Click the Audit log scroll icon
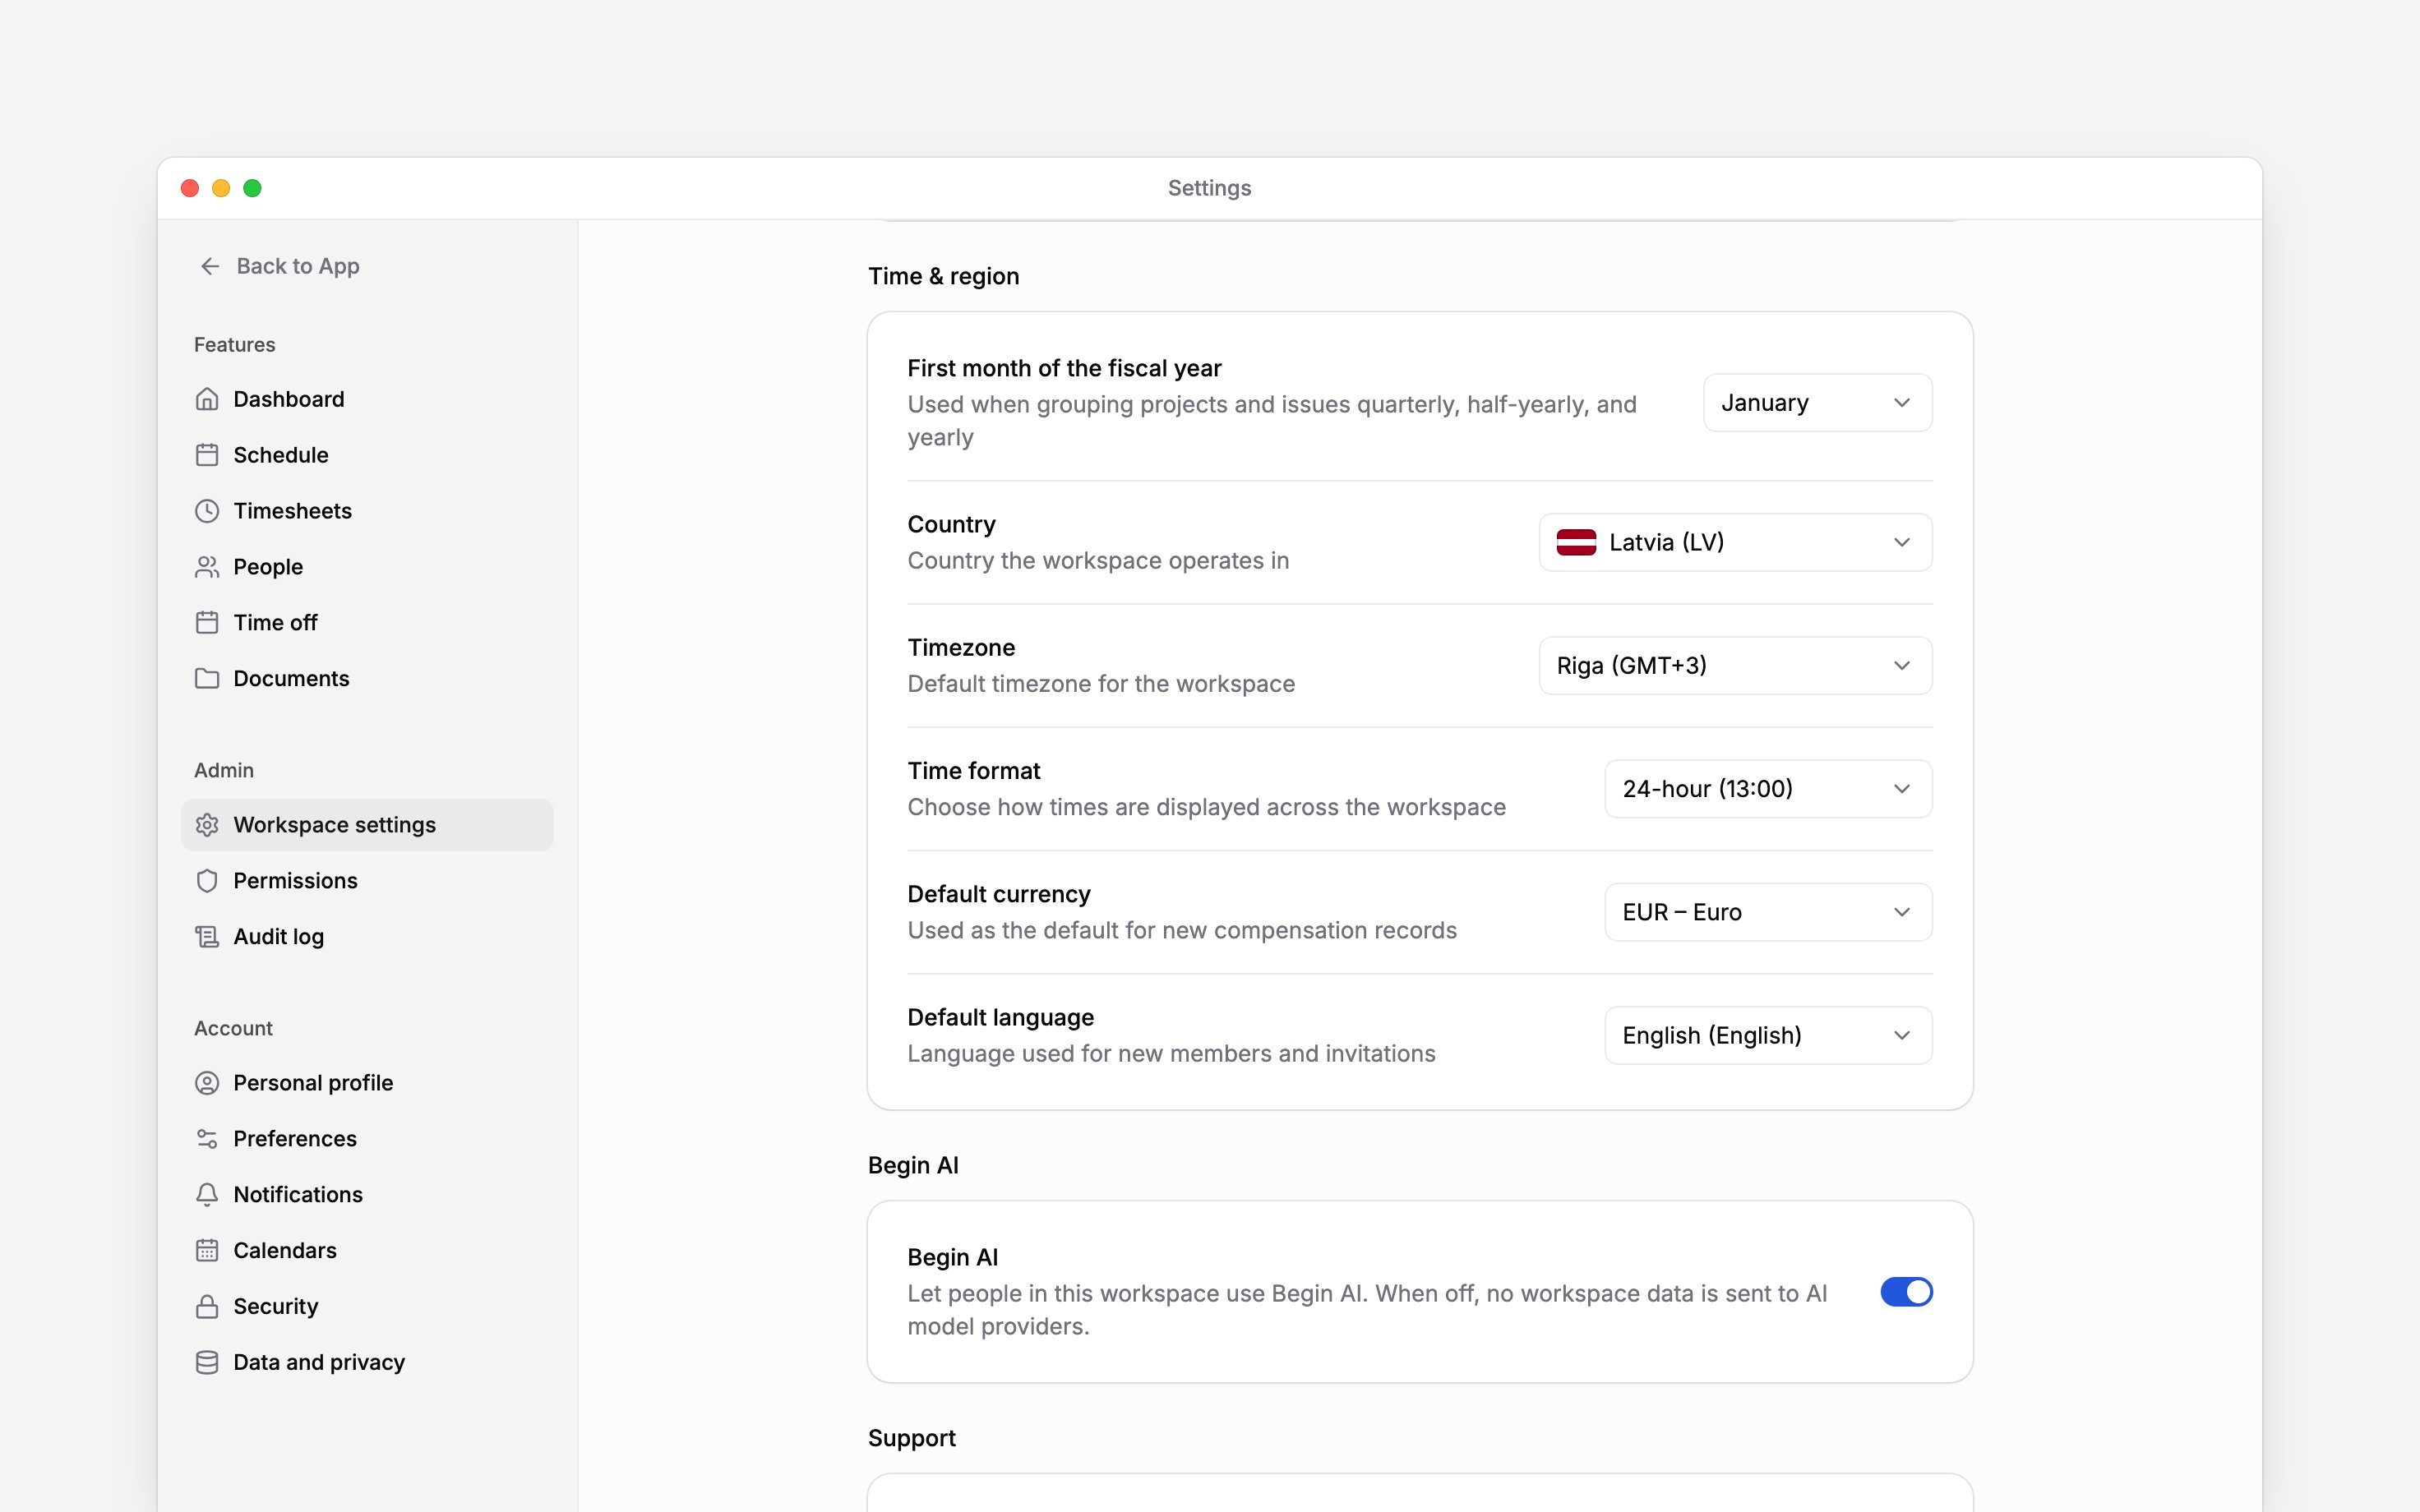The height and width of the screenshot is (1512, 2420). click(207, 937)
